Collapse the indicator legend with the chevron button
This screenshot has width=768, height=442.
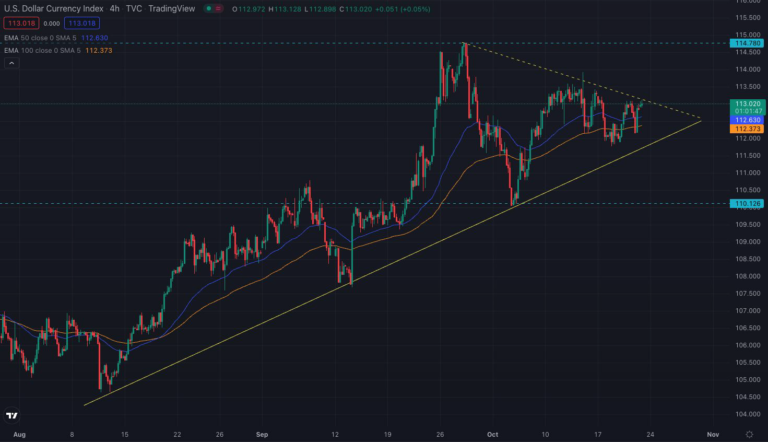coord(12,63)
